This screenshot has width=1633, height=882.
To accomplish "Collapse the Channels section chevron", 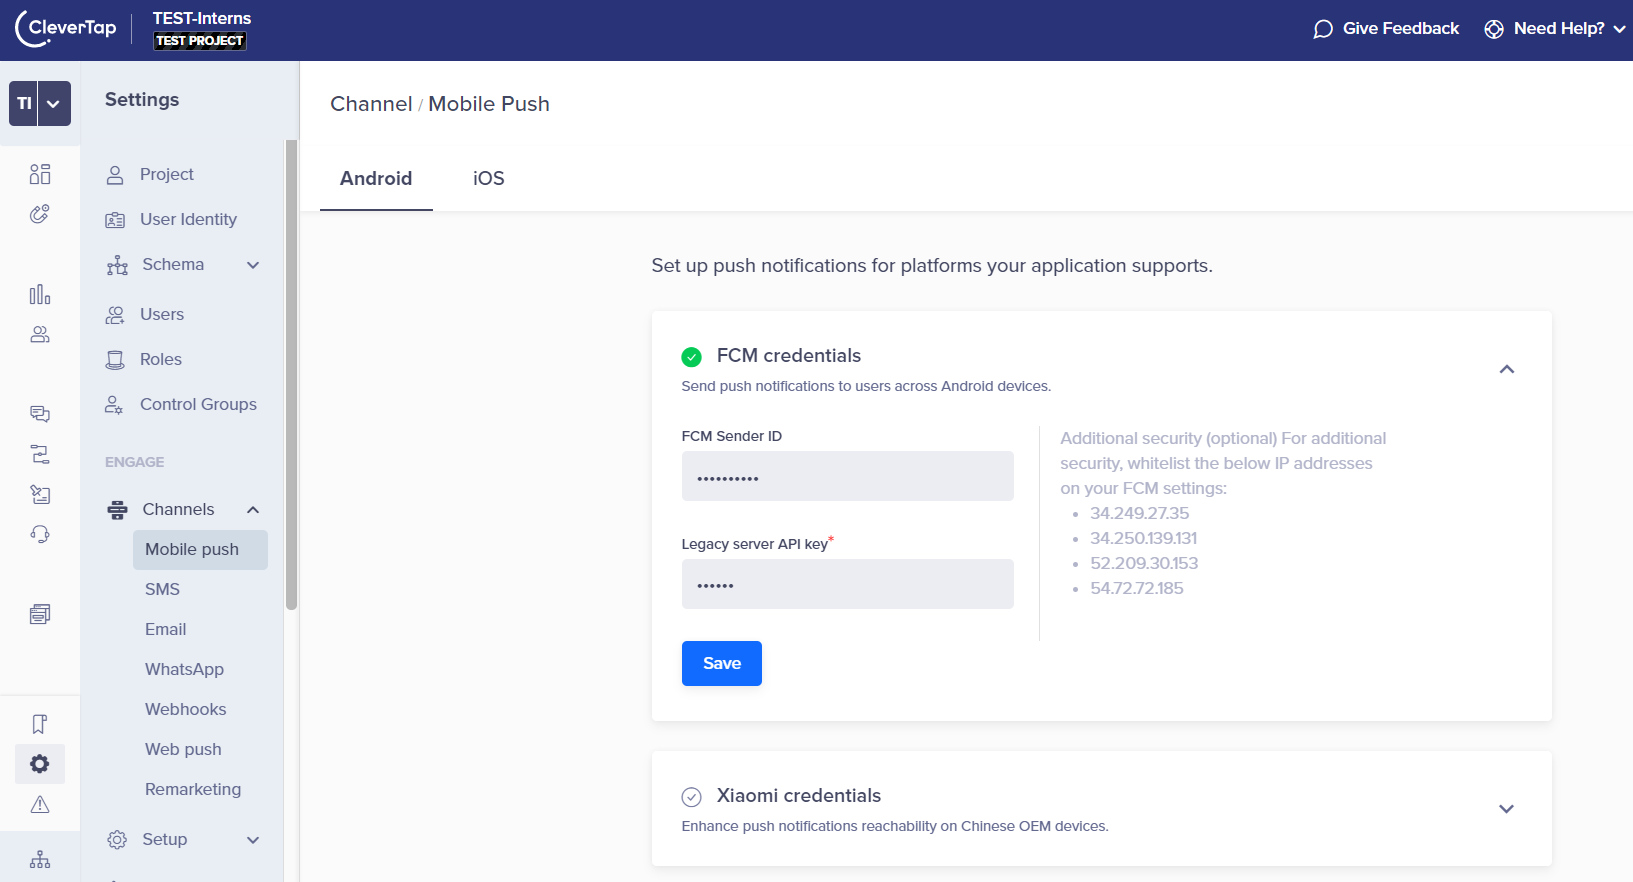I will [253, 510].
